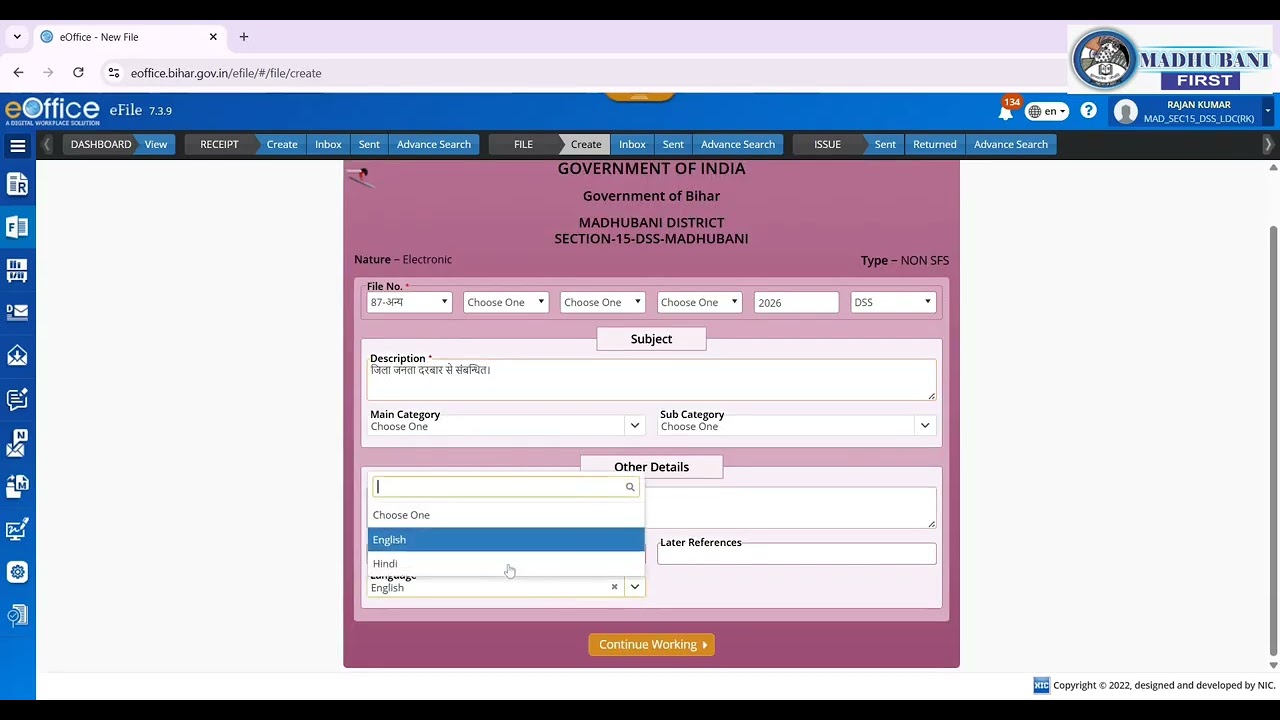The image size is (1280, 720).
Task: Open Receipt Inbox tab
Action: point(328,144)
